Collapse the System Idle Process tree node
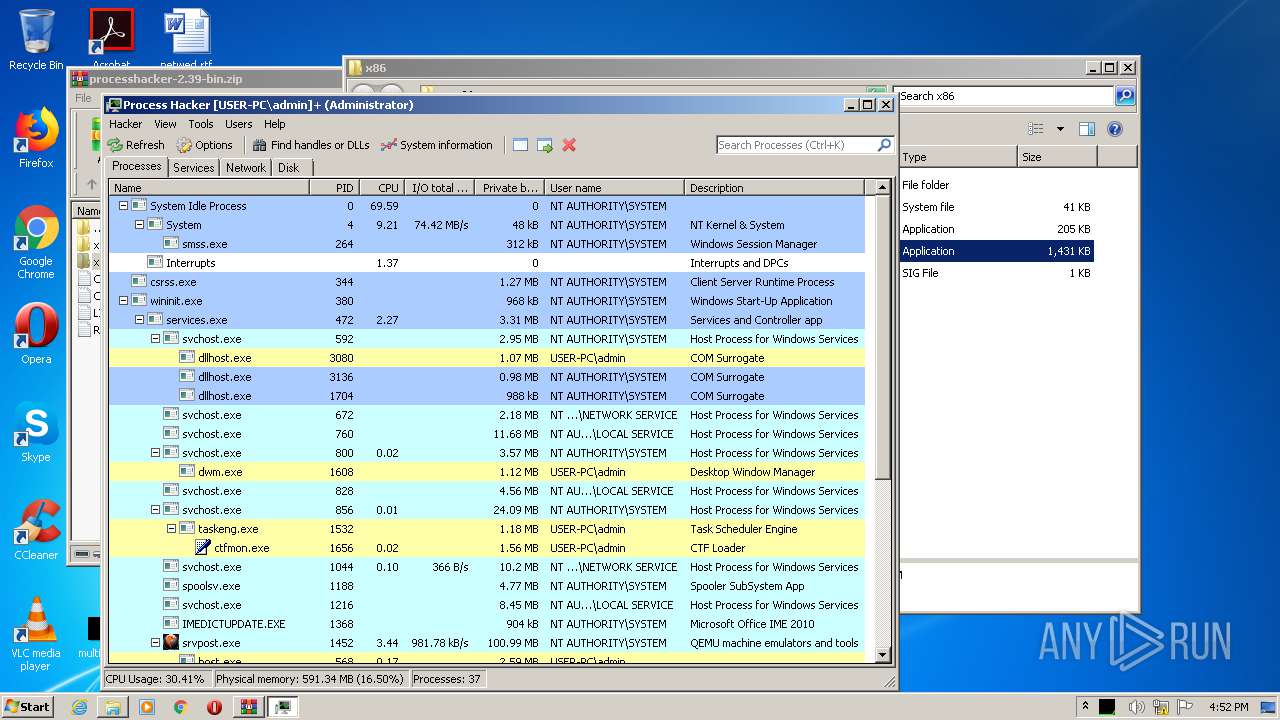This screenshot has height=720, width=1280. 124,206
